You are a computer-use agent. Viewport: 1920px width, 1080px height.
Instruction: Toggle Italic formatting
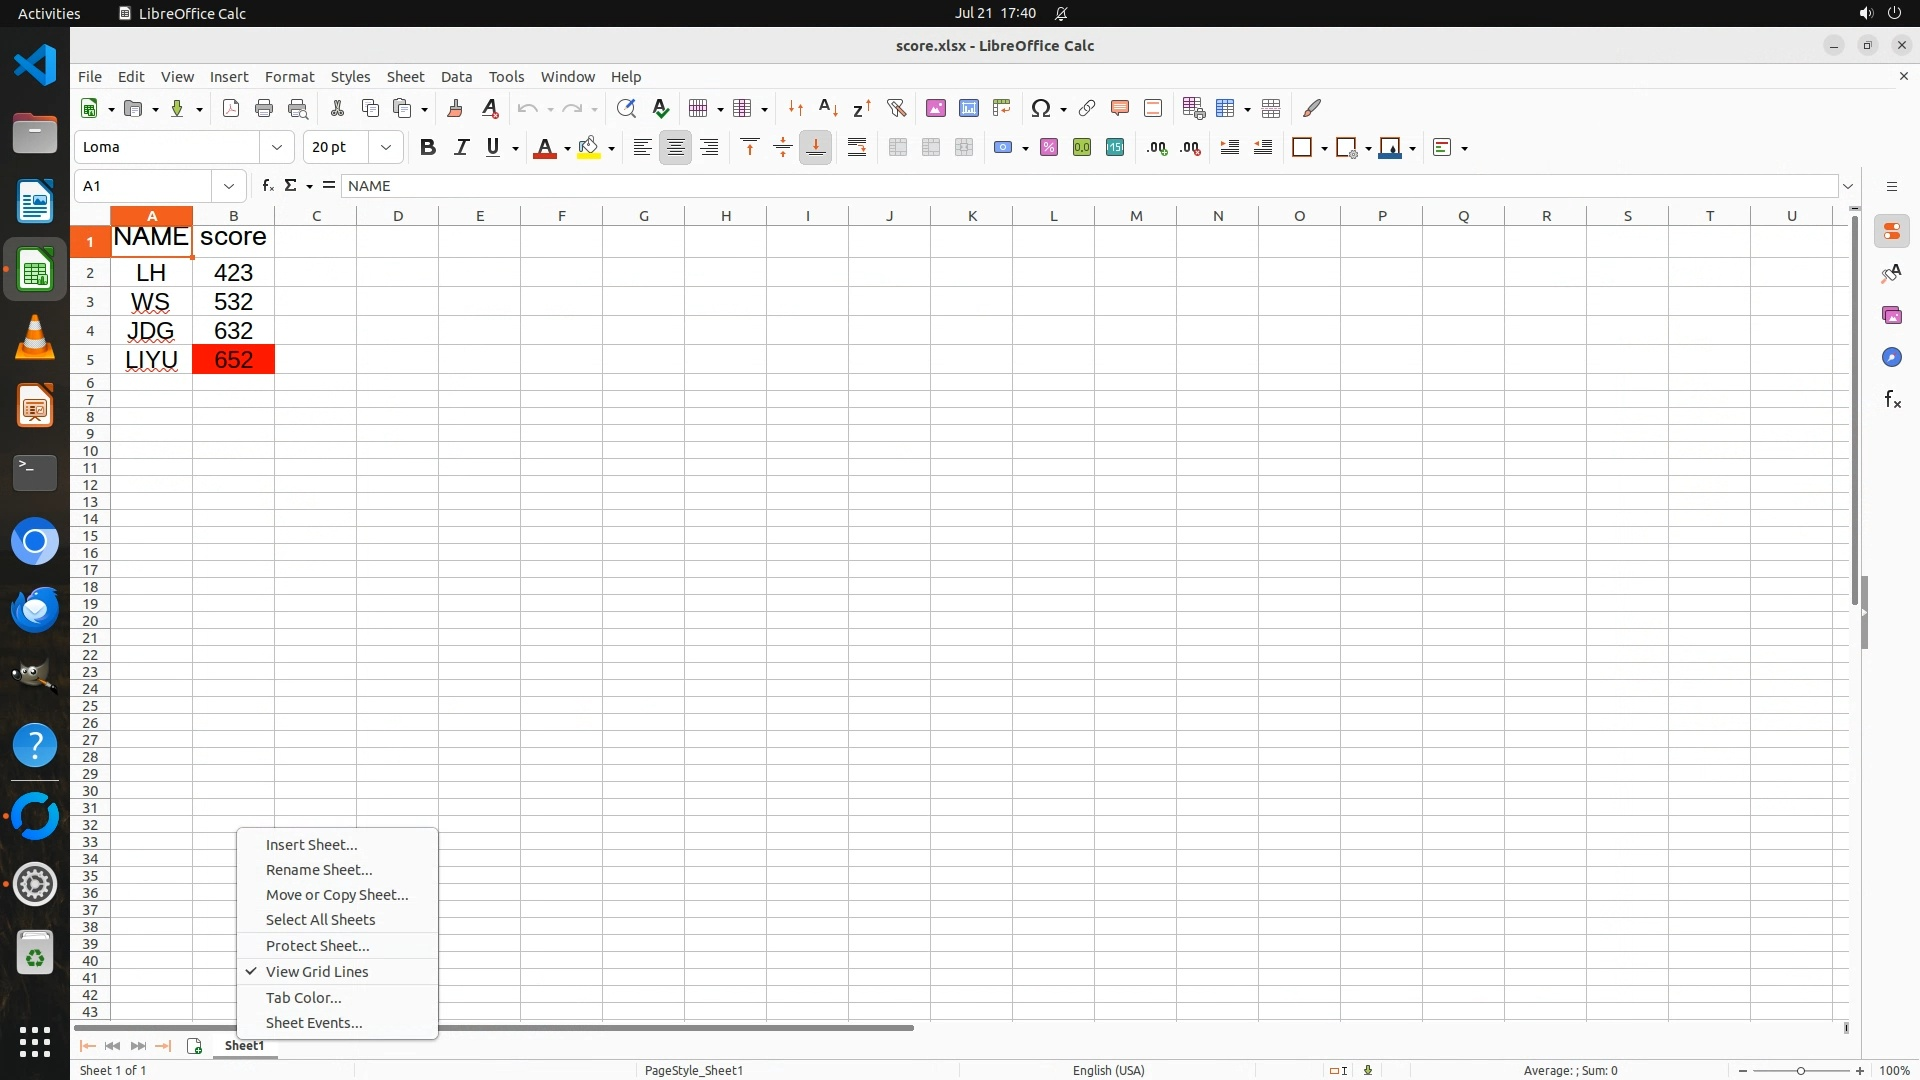click(461, 148)
